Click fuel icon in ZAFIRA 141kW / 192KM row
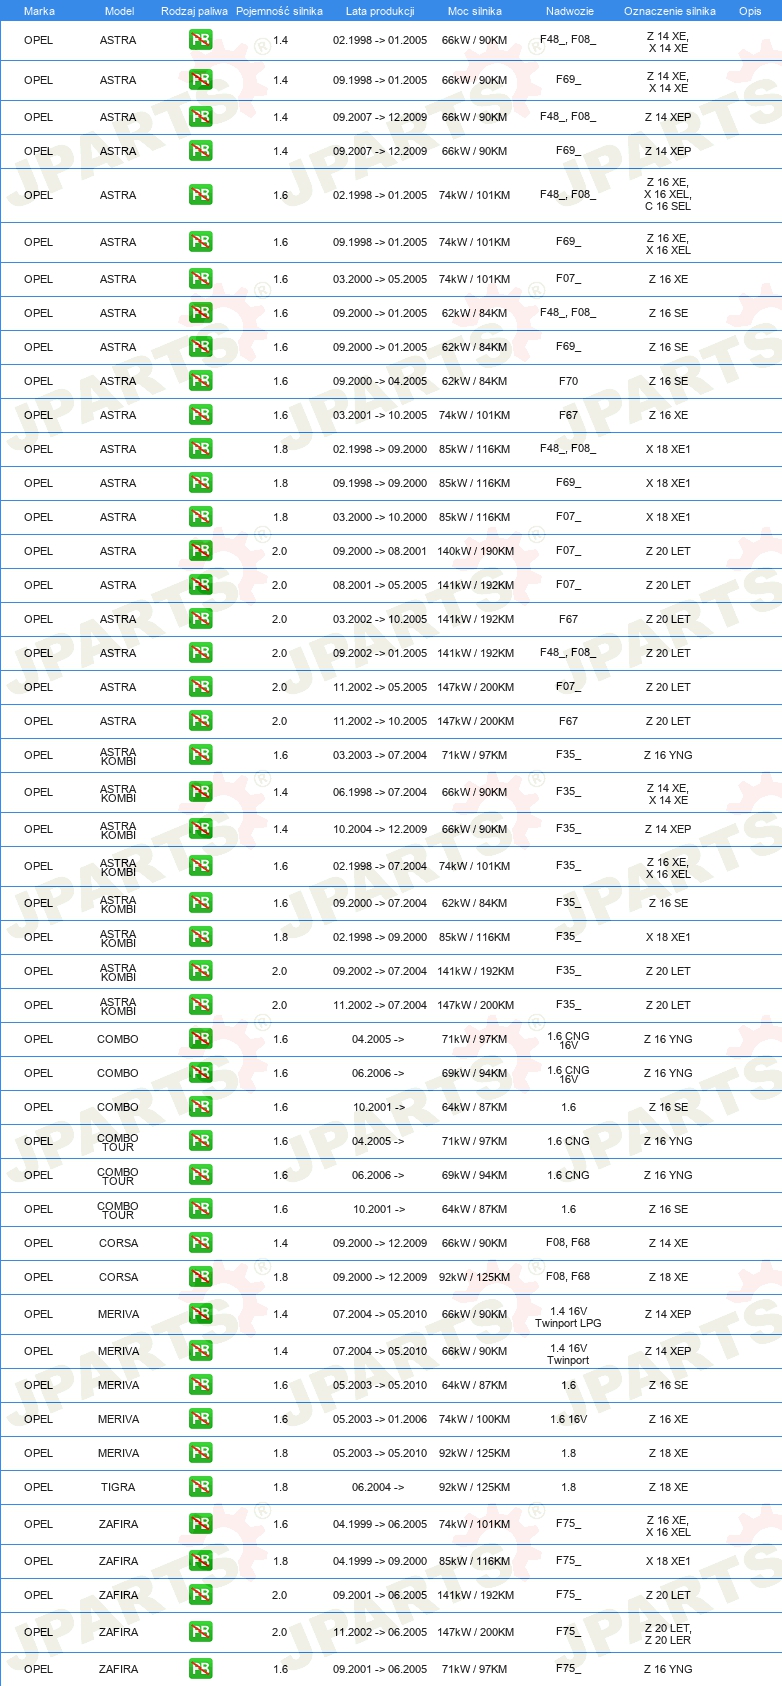Viewport: 782px width, 1686px height. [200, 1595]
